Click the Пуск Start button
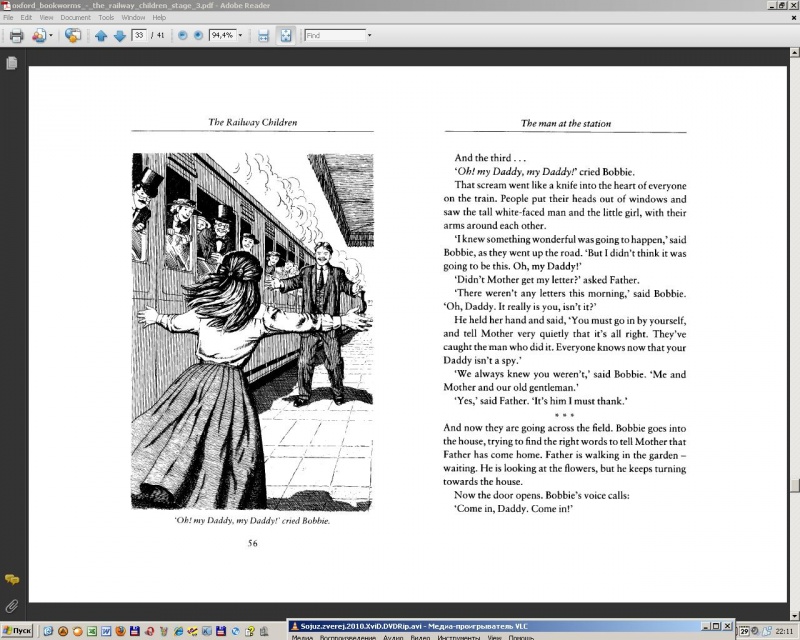800x640 pixels. click(17, 631)
